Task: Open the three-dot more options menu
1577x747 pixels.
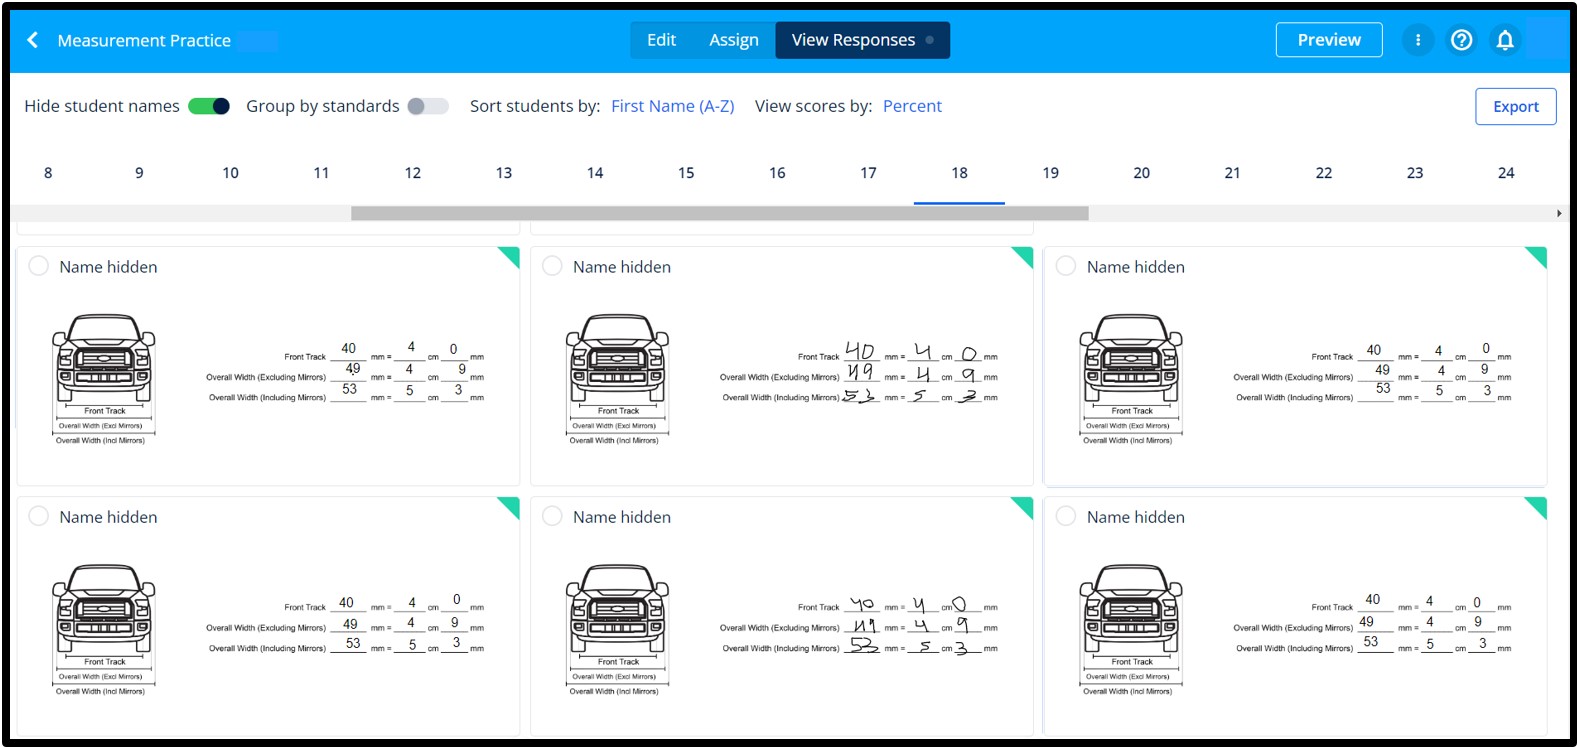Action: pyautogui.click(x=1417, y=40)
